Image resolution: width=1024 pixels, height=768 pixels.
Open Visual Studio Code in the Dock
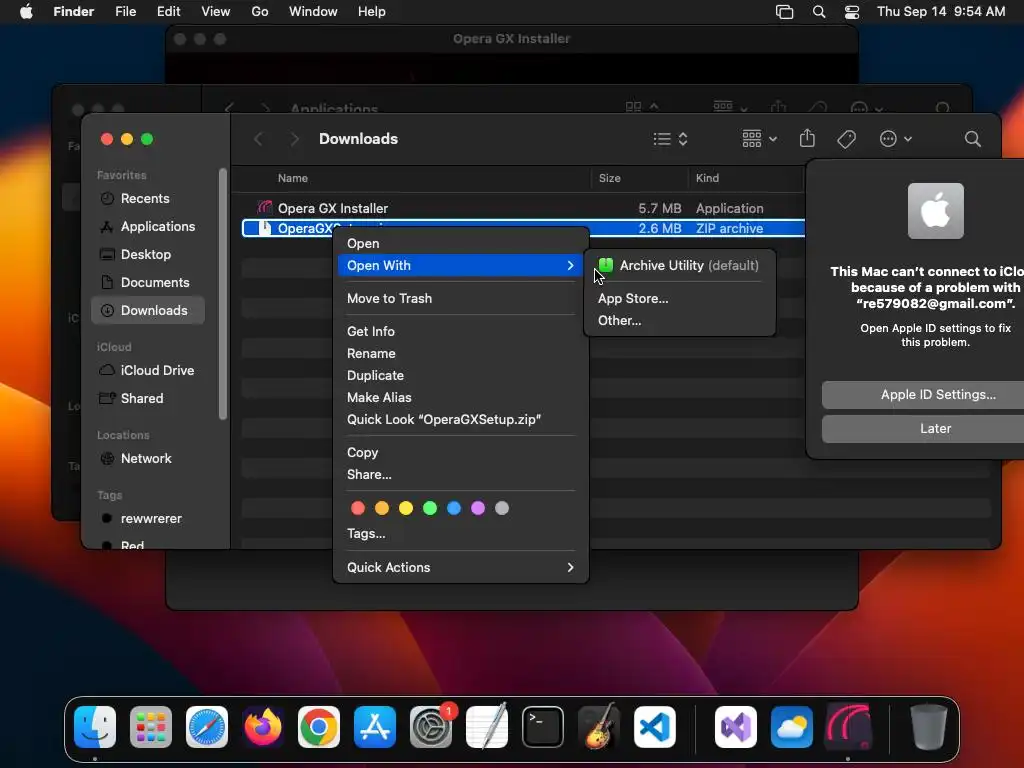[655, 727]
